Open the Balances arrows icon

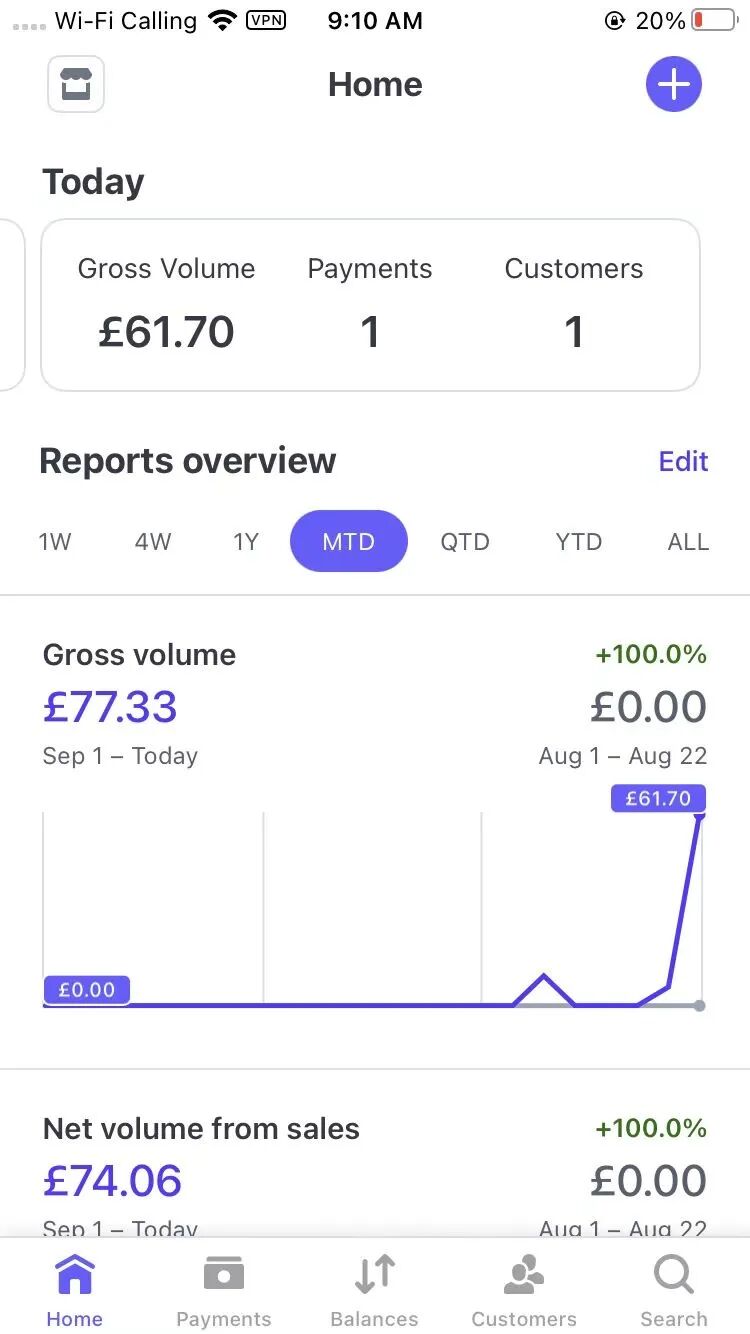click(375, 1276)
